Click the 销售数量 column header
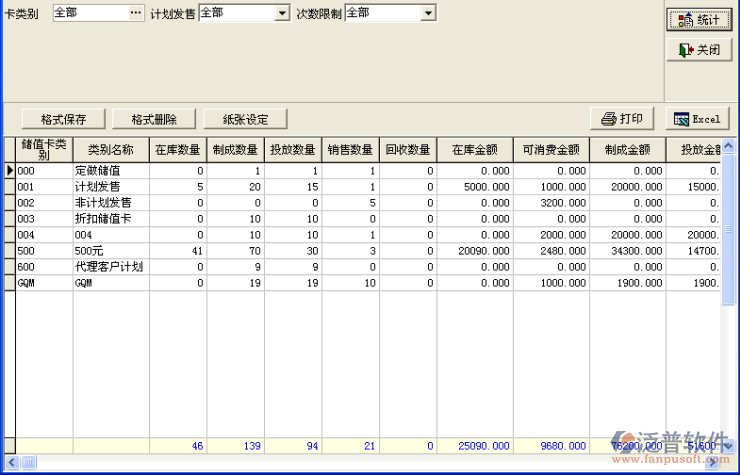This screenshot has width=740, height=475. [351, 150]
